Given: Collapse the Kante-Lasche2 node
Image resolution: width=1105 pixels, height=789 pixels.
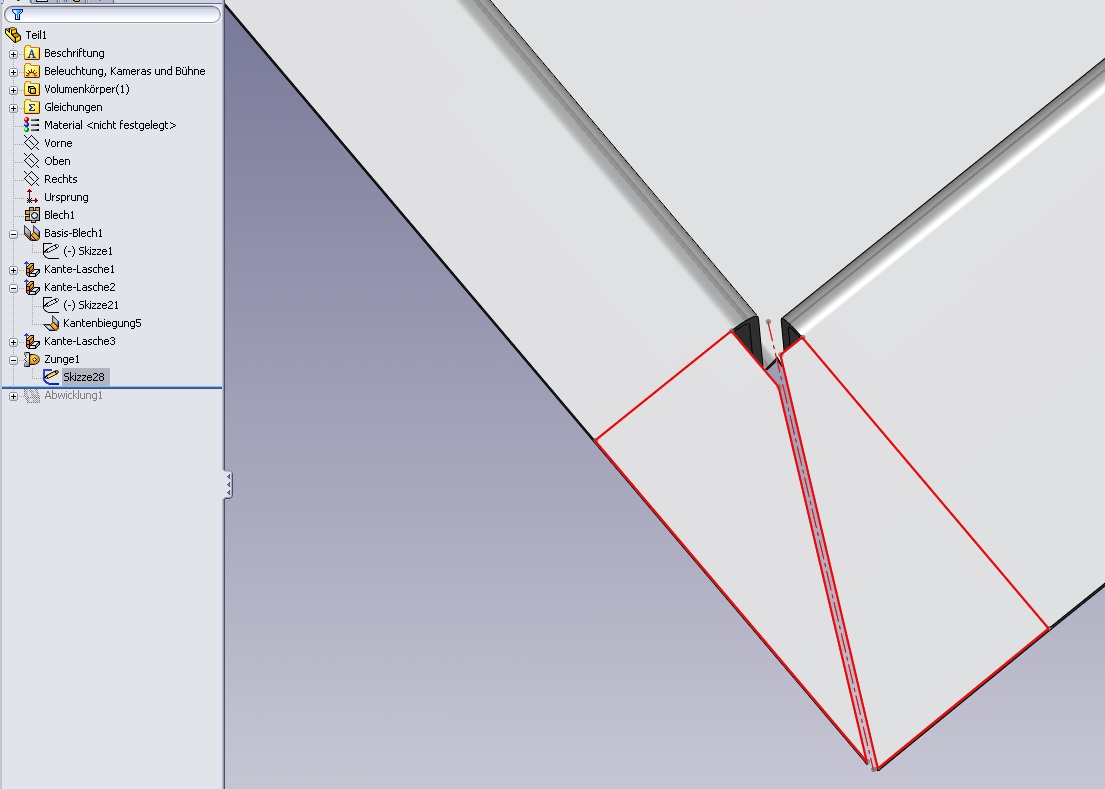Looking at the screenshot, I should [13, 287].
